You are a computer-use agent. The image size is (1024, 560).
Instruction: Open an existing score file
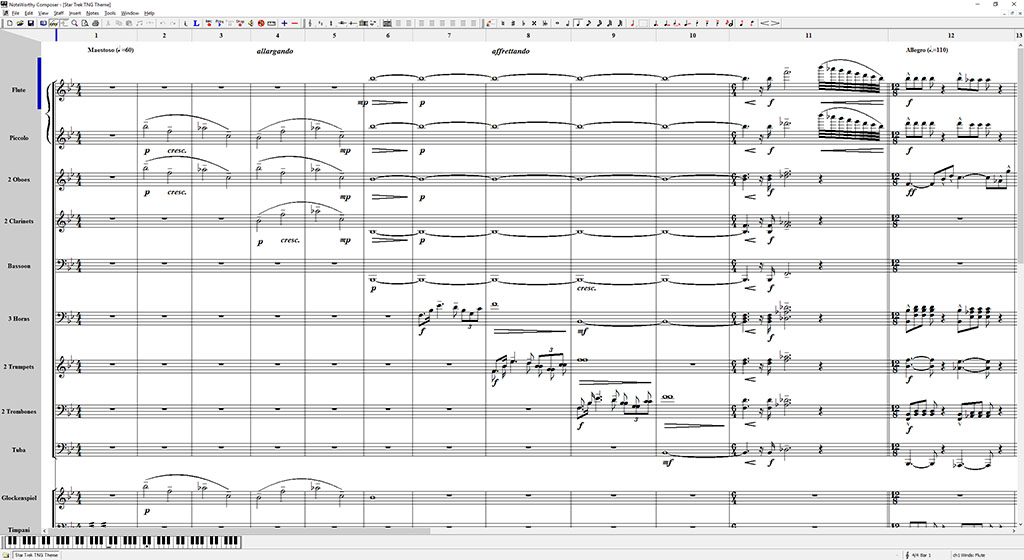[x=20, y=23]
